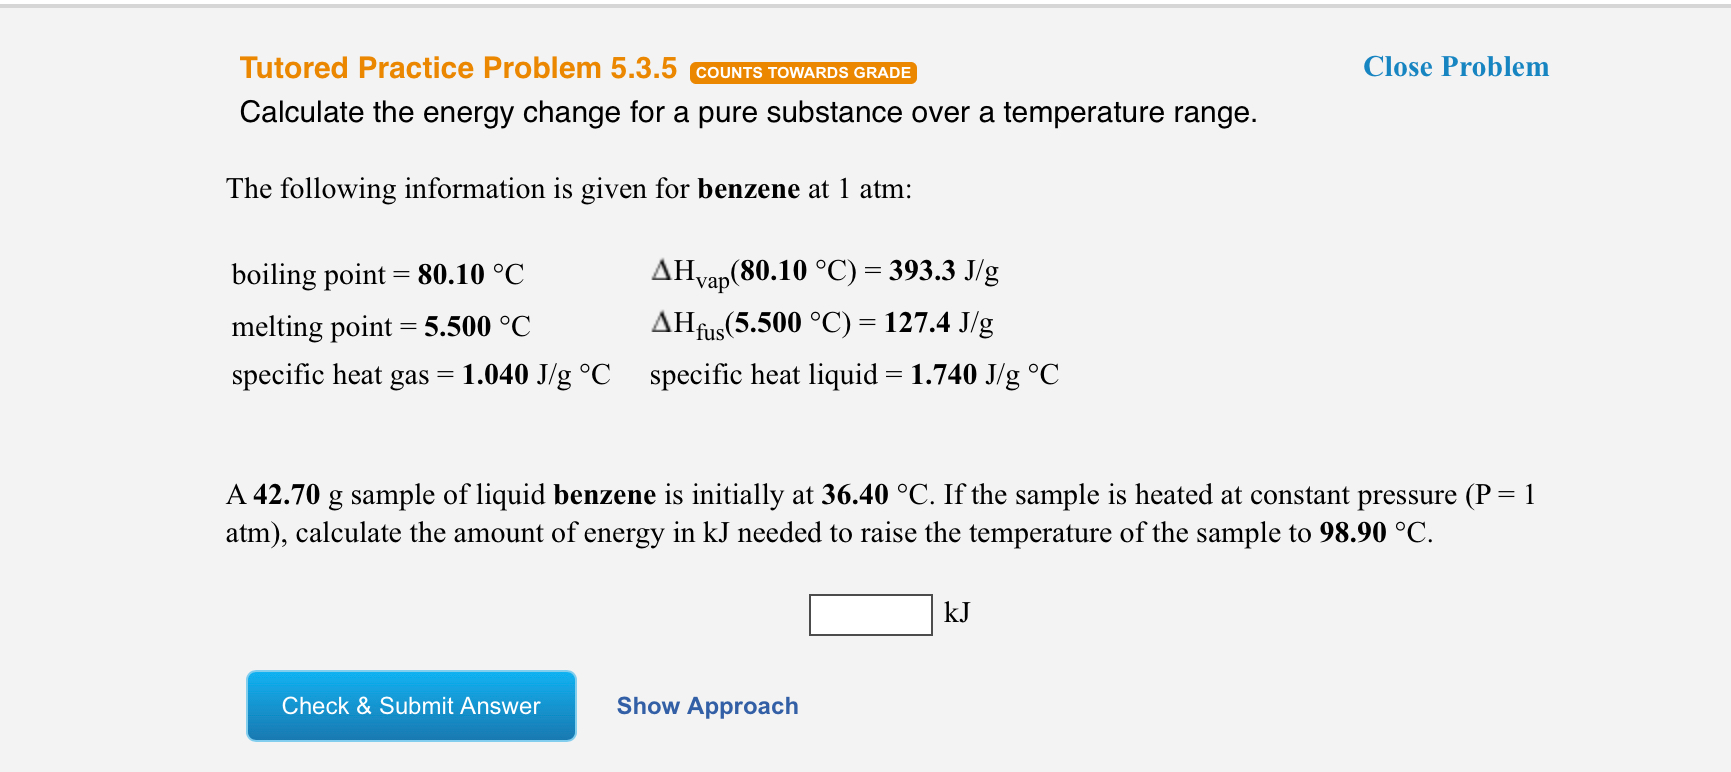1731x772 pixels.
Task: Click the melting point value 5.500 °C
Action: (x=477, y=326)
